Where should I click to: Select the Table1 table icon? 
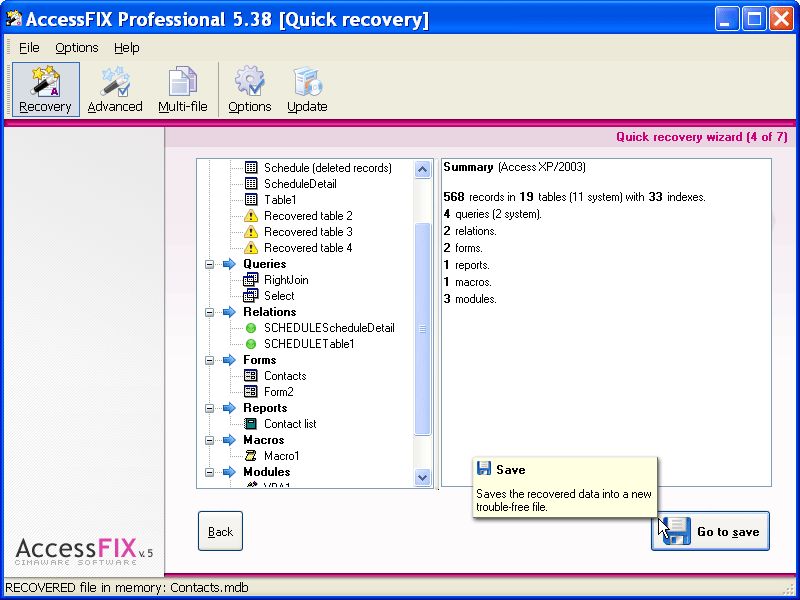(x=251, y=199)
